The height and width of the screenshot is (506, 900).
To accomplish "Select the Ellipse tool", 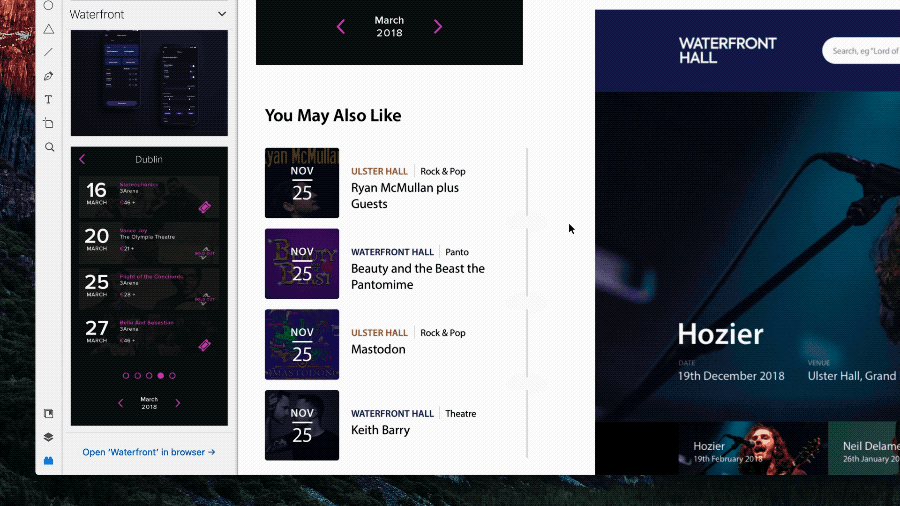I will pyautogui.click(x=48, y=6).
